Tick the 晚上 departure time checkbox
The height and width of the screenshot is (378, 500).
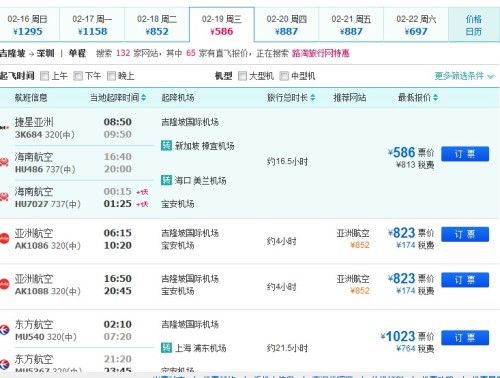(x=111, y=76)
